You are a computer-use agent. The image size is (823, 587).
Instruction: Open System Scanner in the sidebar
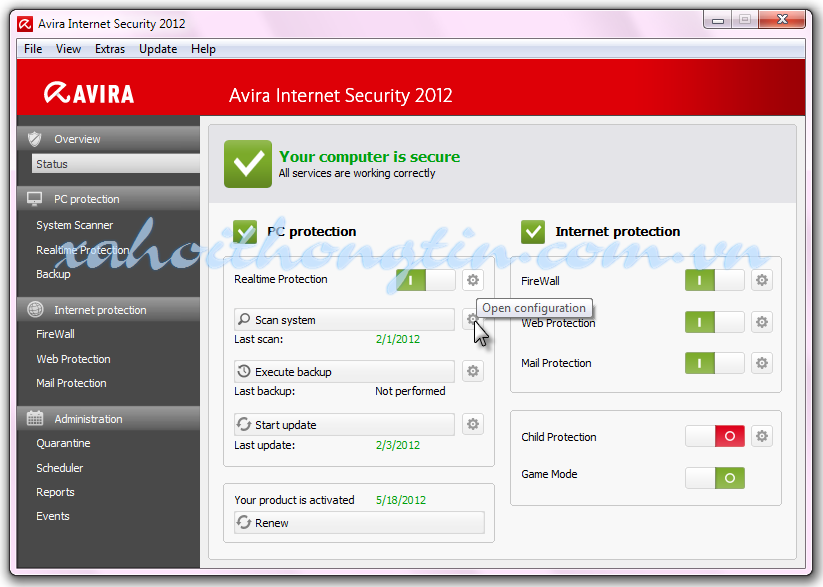click(75, 225)
